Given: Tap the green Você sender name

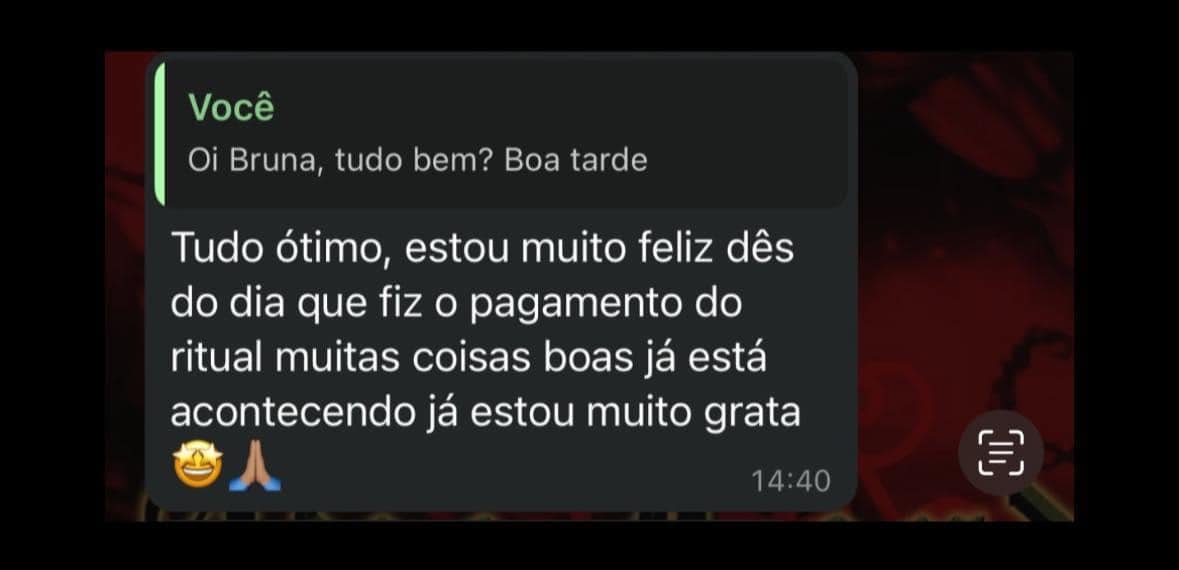Looking at the screenshot, I should pos(231,108).
